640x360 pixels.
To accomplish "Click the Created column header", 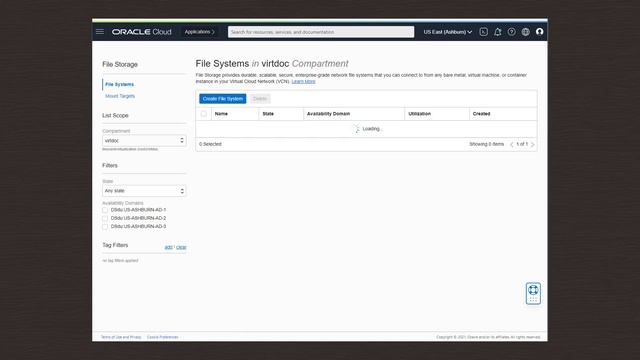I will pyautogui.click(x=481, y=114).
